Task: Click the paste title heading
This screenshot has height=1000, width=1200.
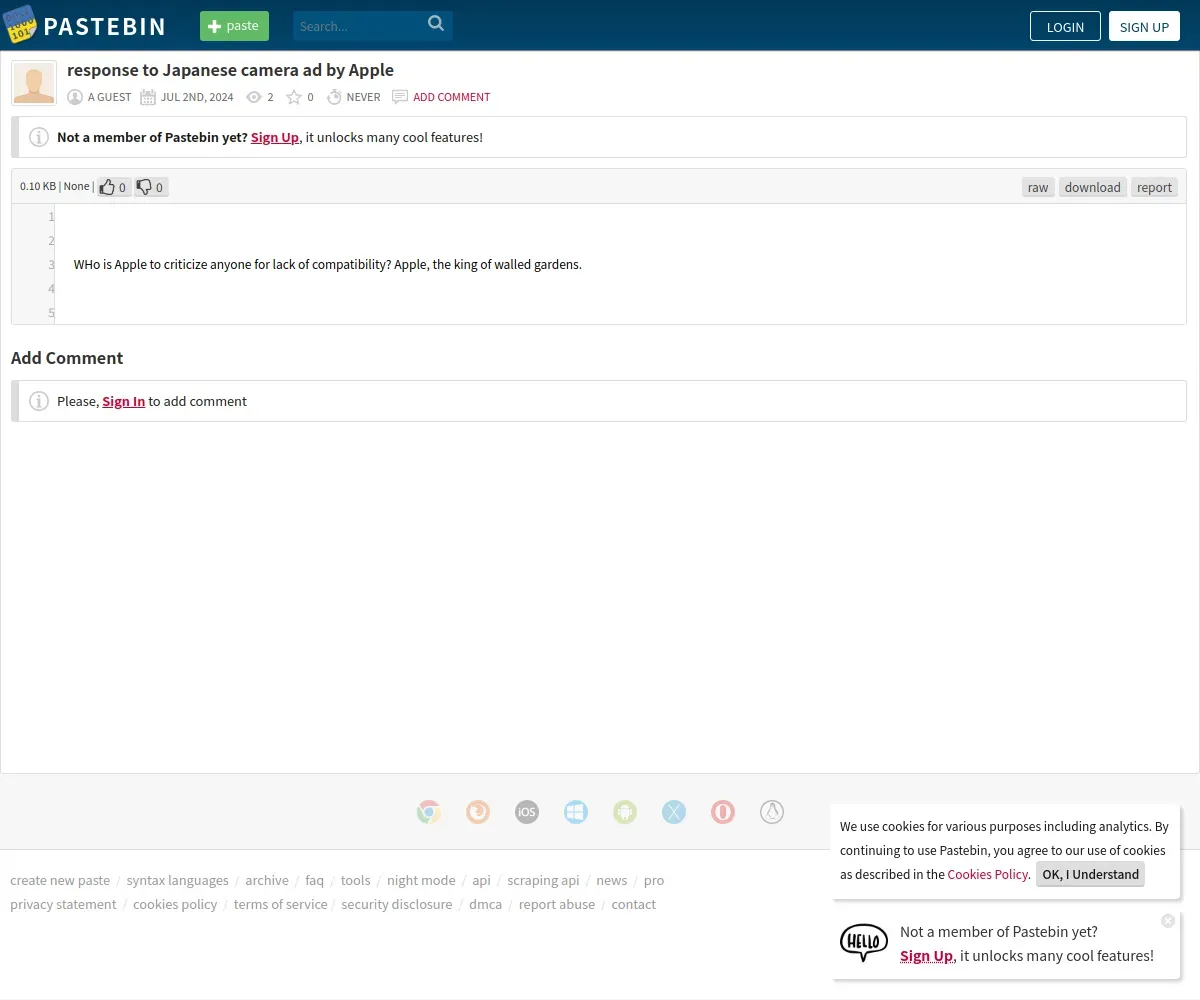Action: (231, 70)
